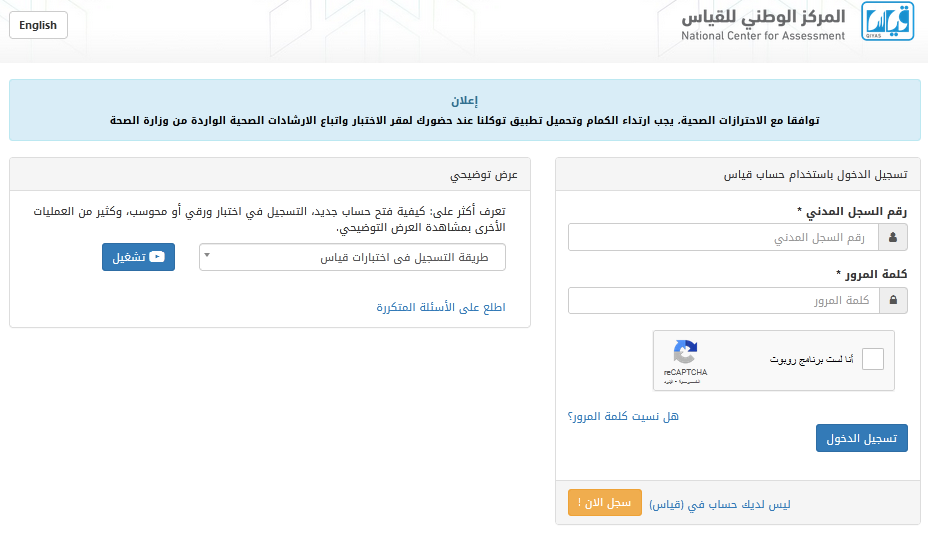Image resolution: width=928 pixels, height=533 pixels.
Task: Click the عرض توضيحي panel header
Action: [270, 175]
